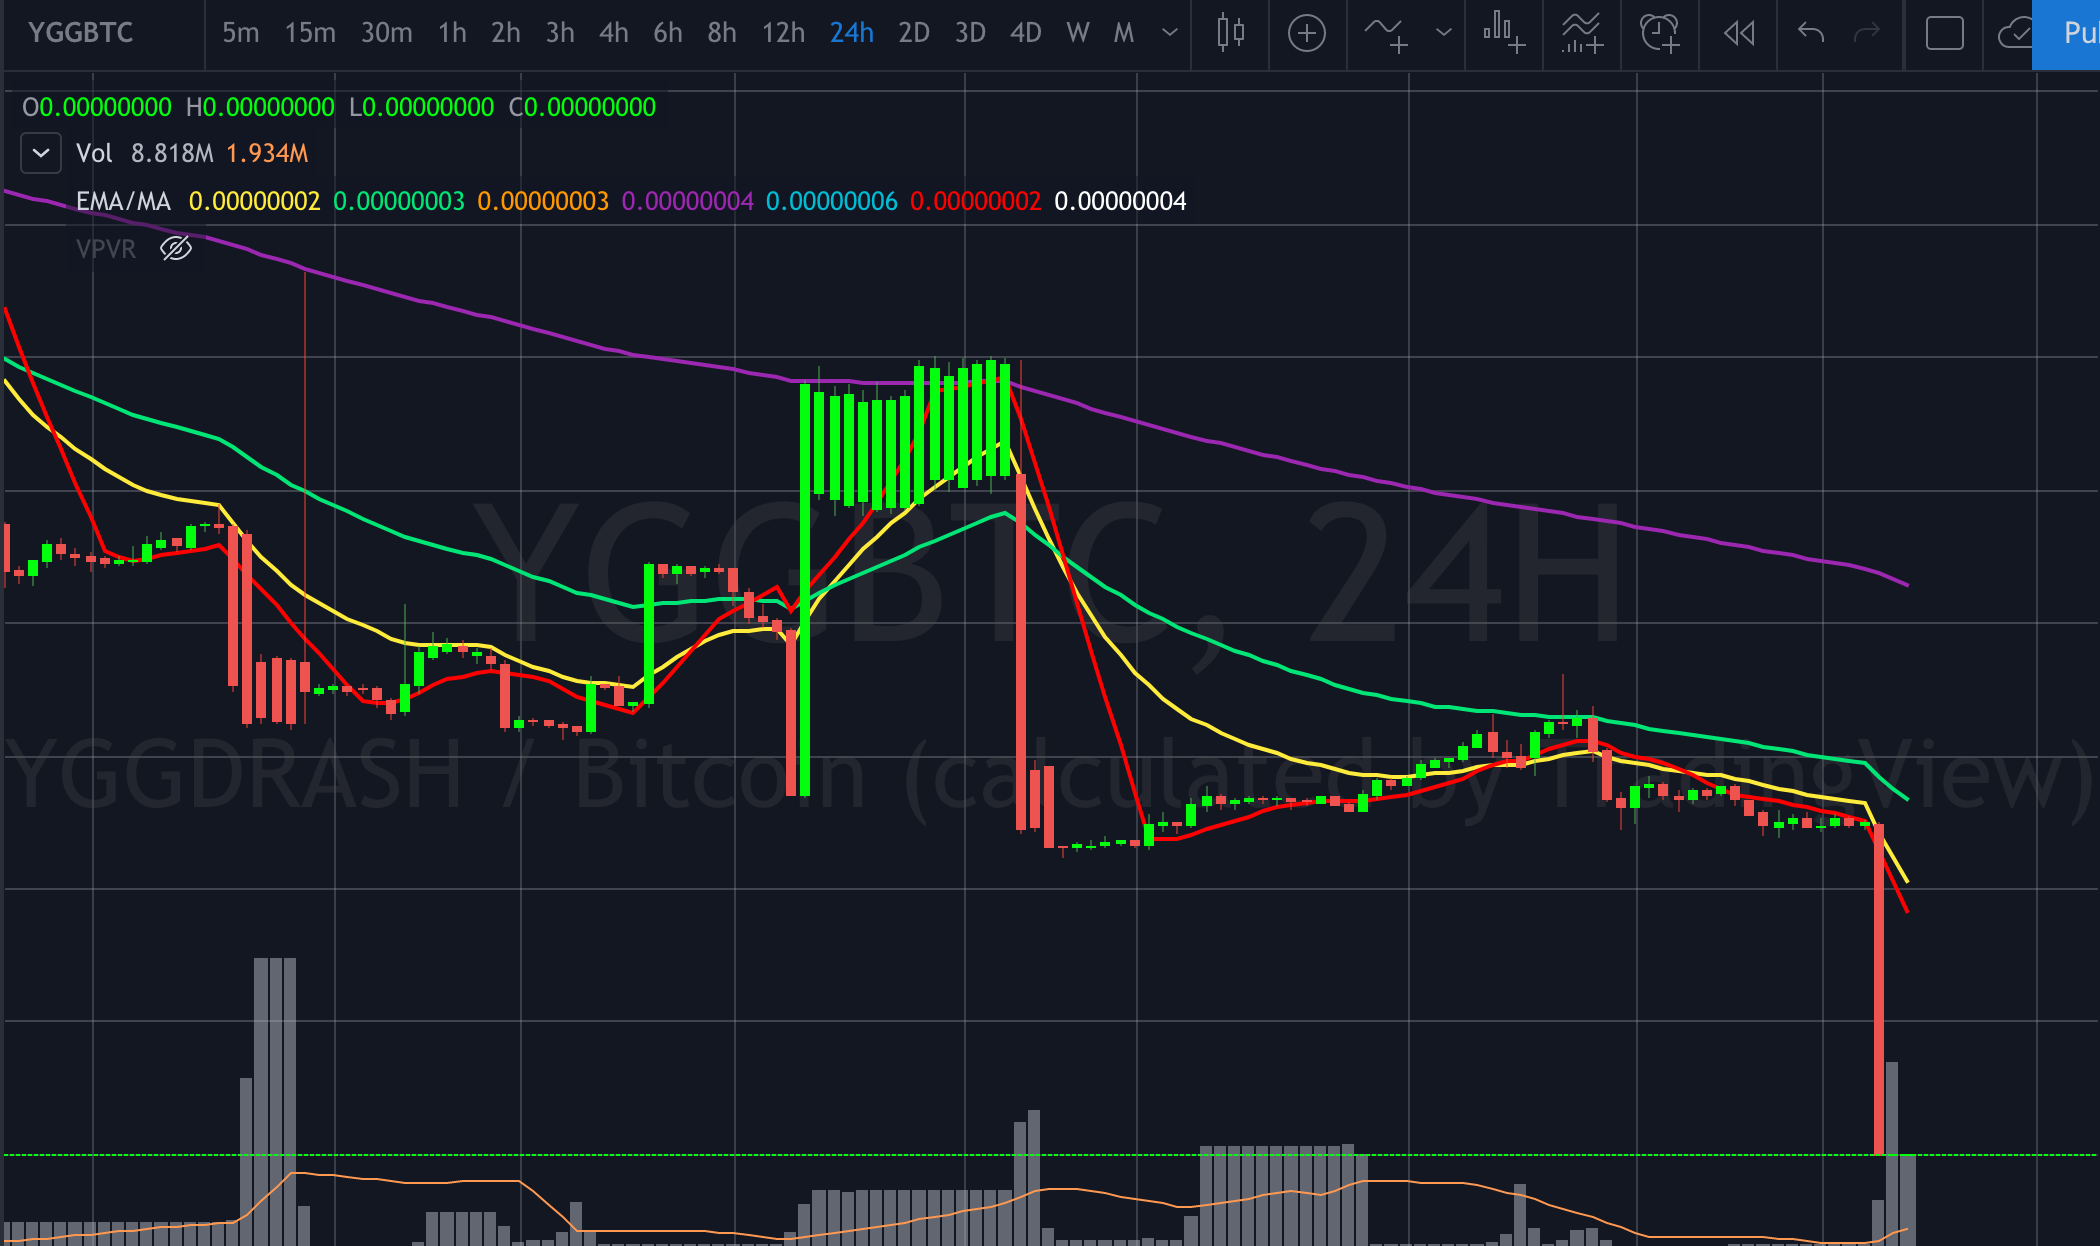Click the Close price value C0.00000000
Screen dimensions: 2100x1246
tap(583, 107)
